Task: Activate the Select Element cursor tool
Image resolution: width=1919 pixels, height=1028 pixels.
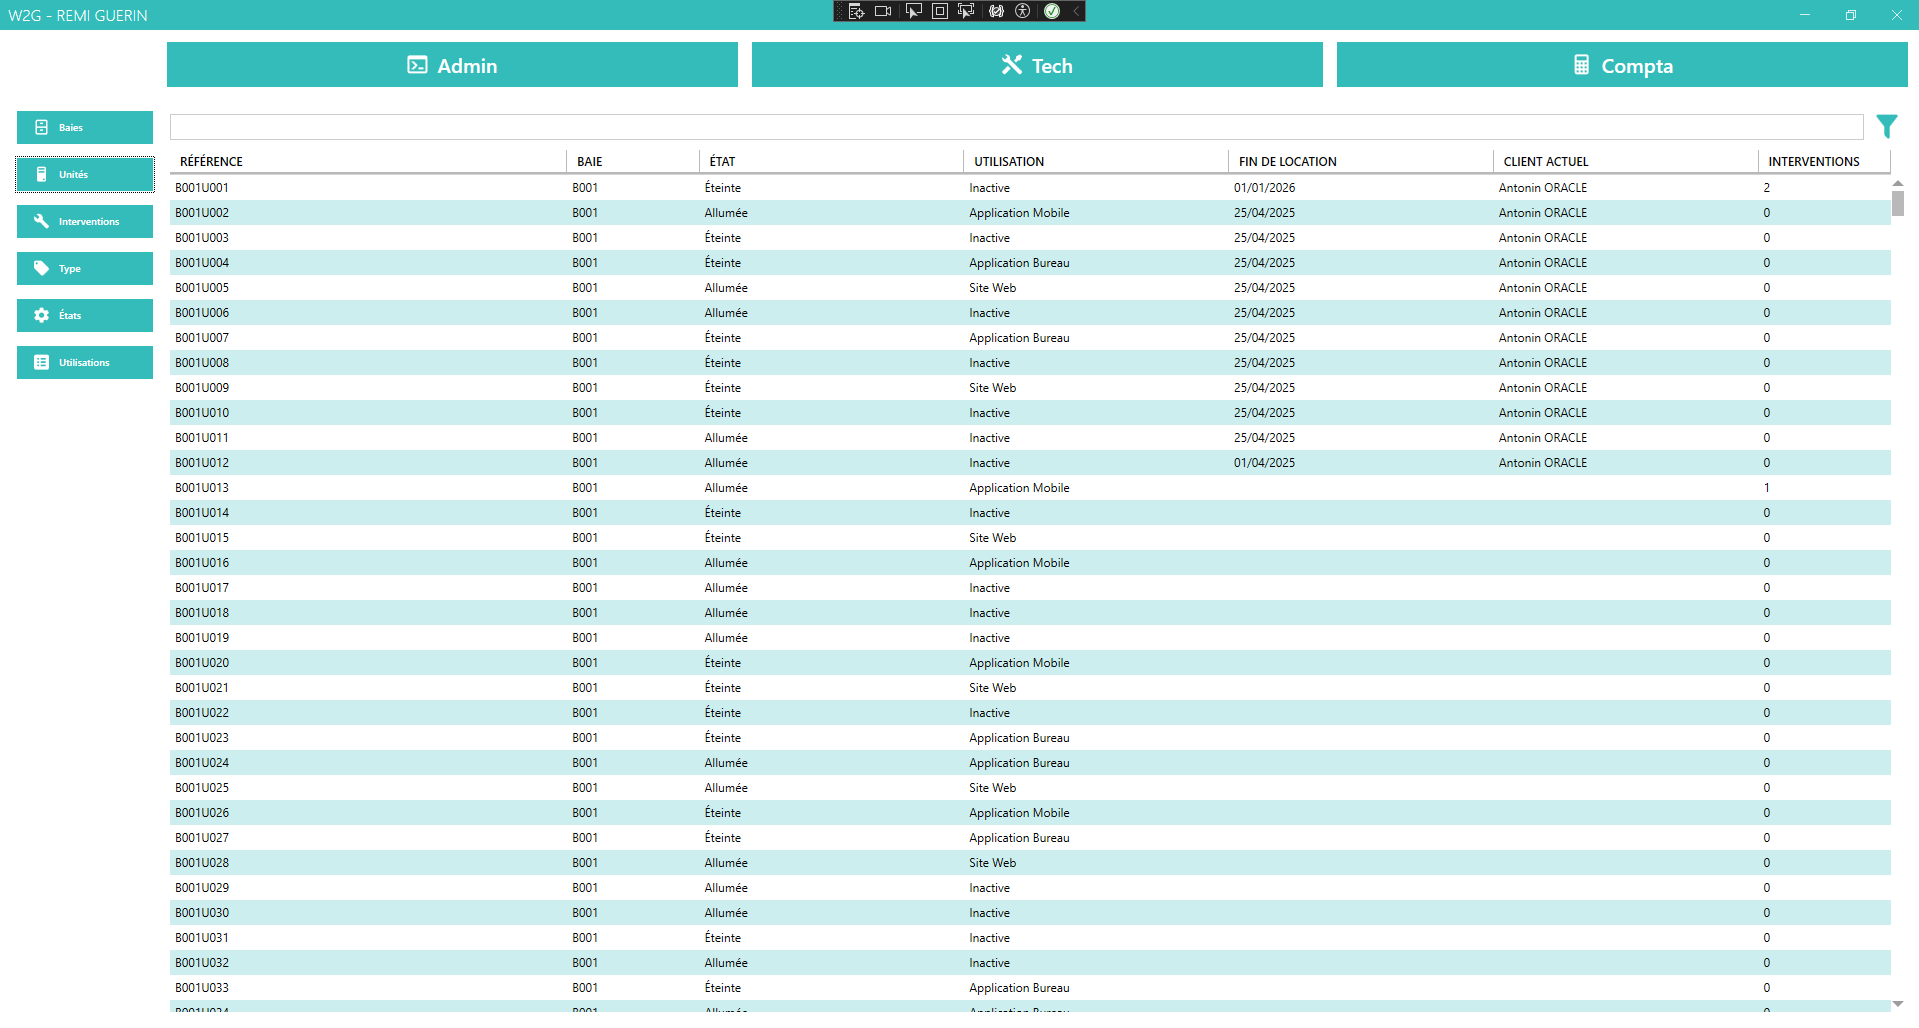Action: point(913,11)
